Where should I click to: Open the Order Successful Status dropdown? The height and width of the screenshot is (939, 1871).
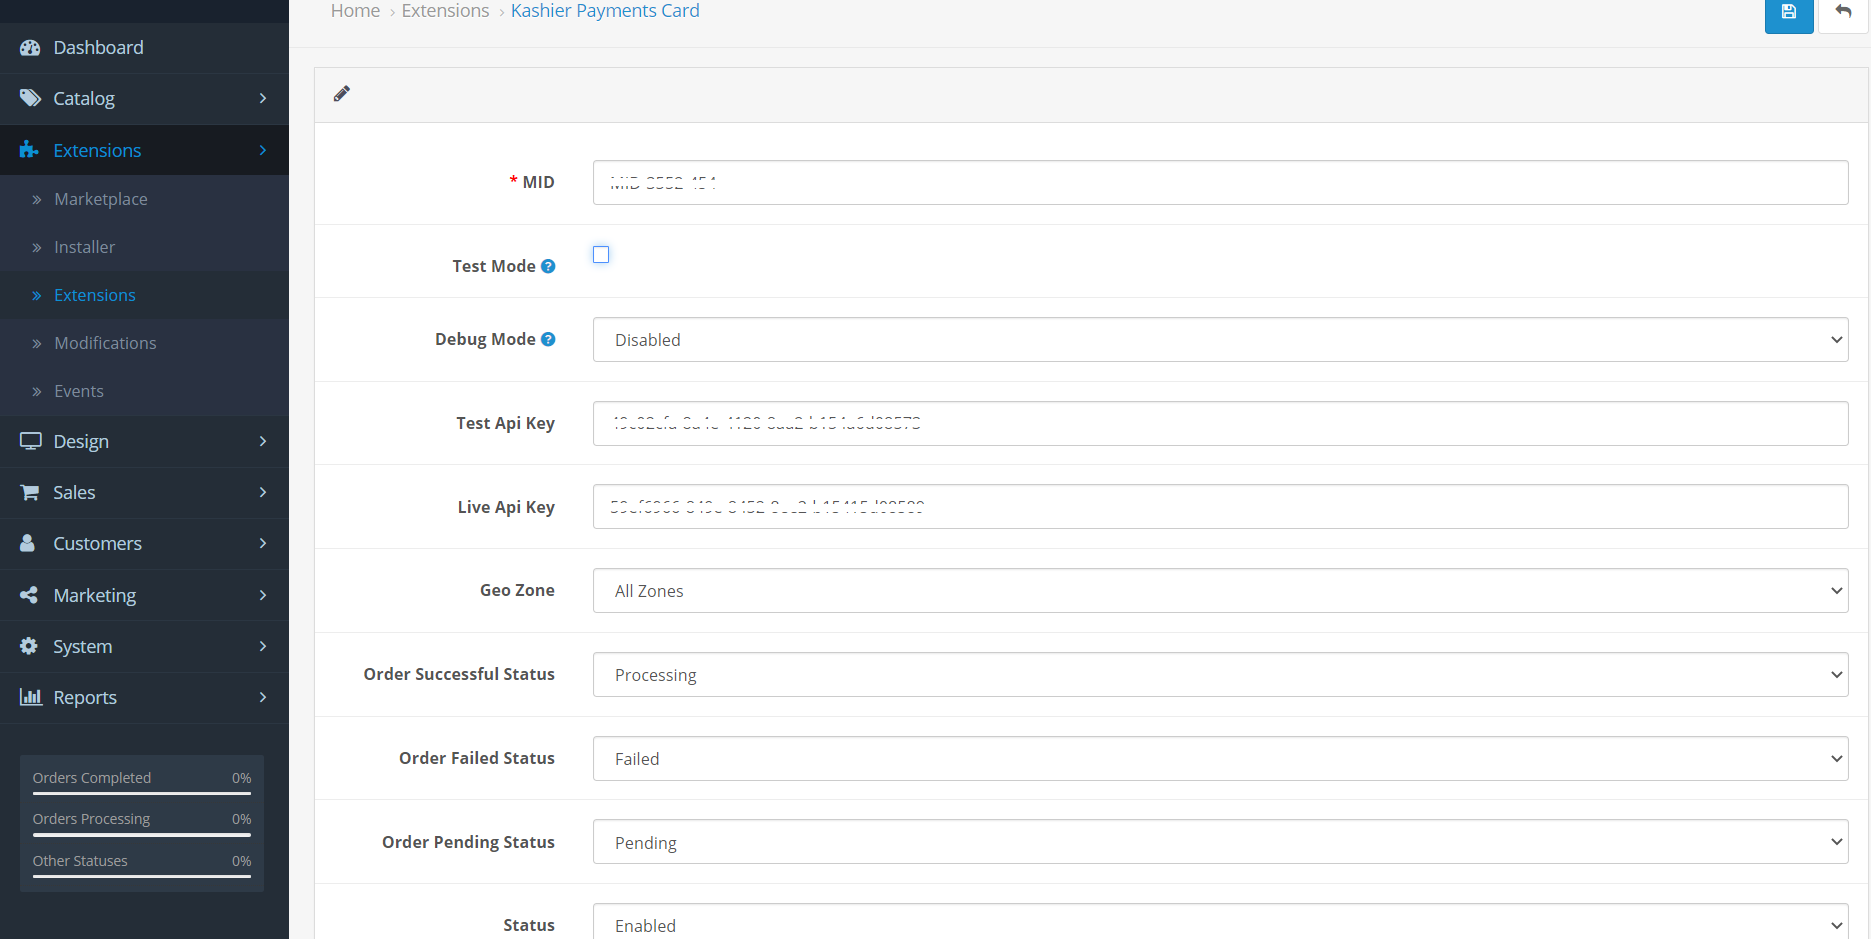coord(1220,675)
